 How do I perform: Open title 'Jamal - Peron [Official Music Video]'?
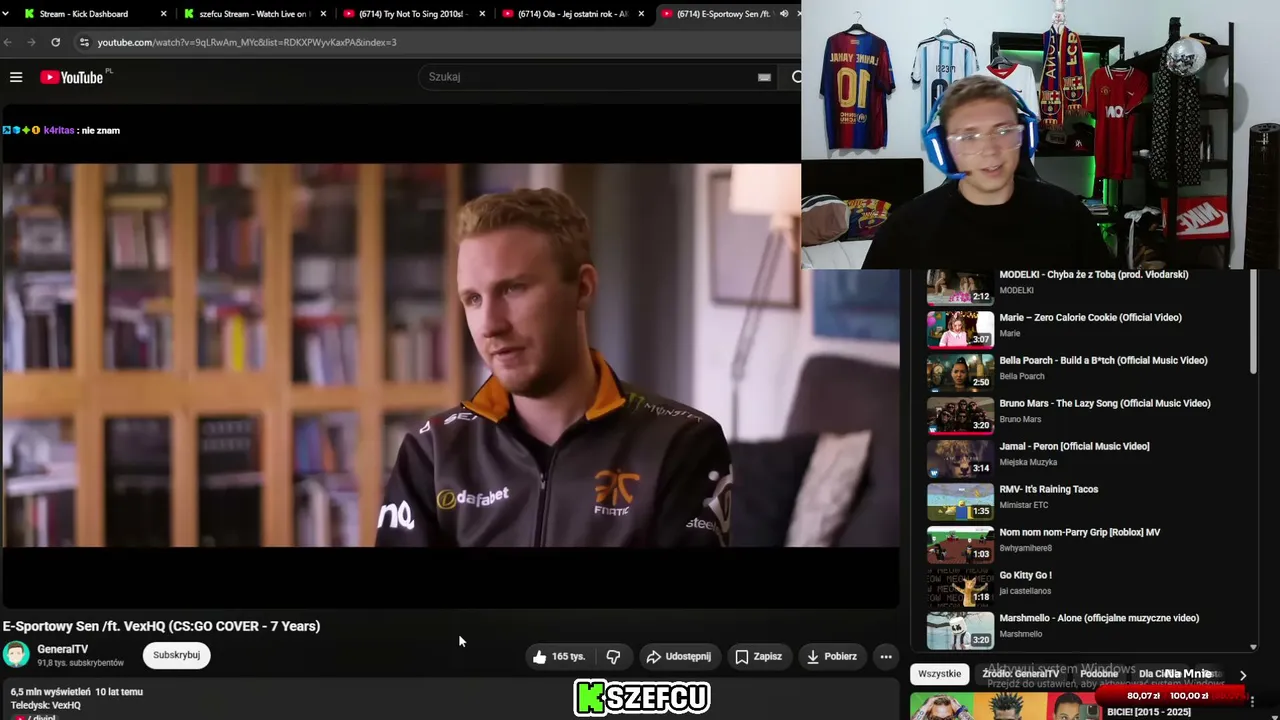click(x=1075, y=447)
